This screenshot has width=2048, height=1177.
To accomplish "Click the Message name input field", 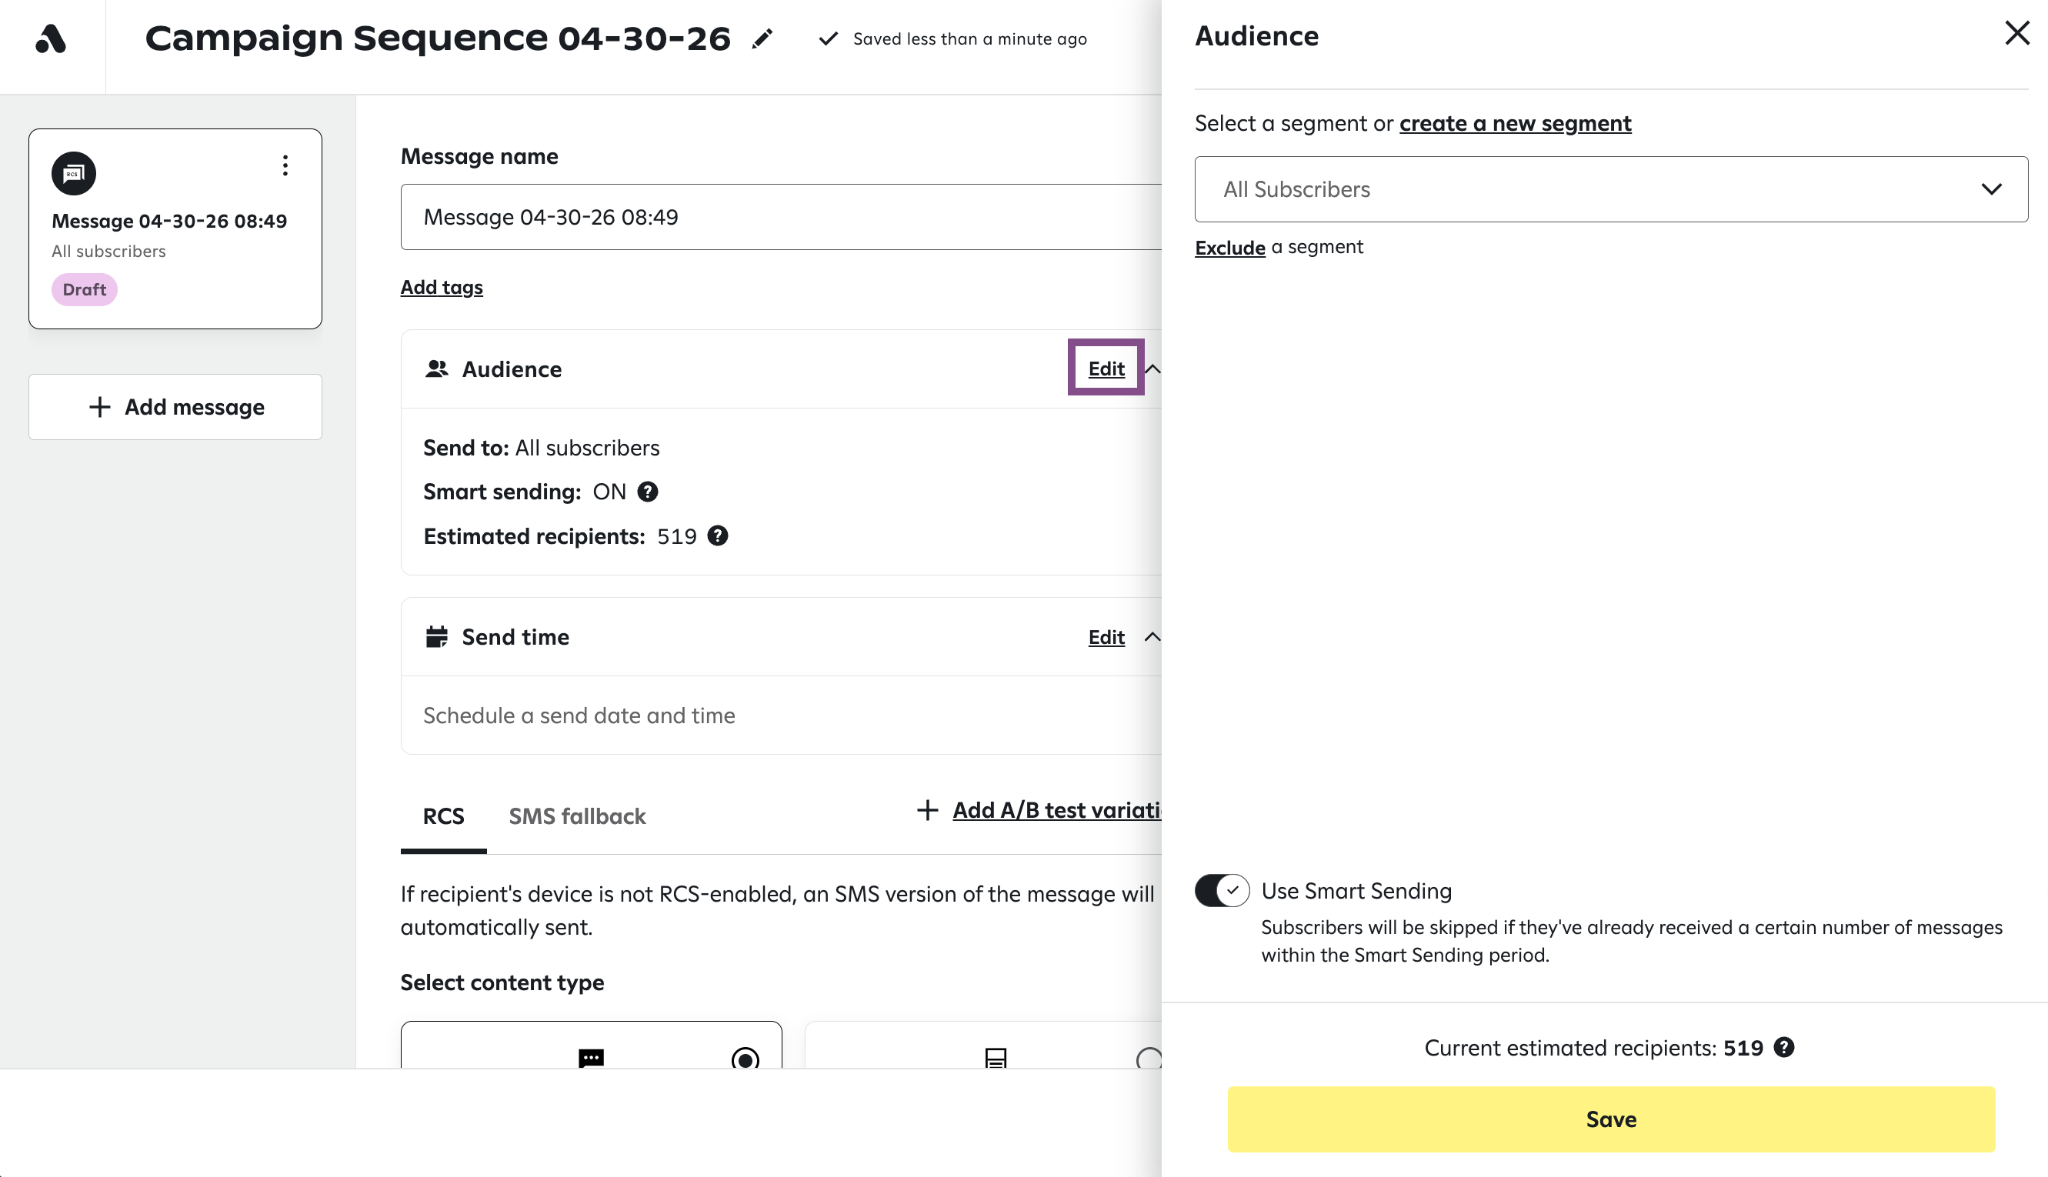I will coord(781,217).
